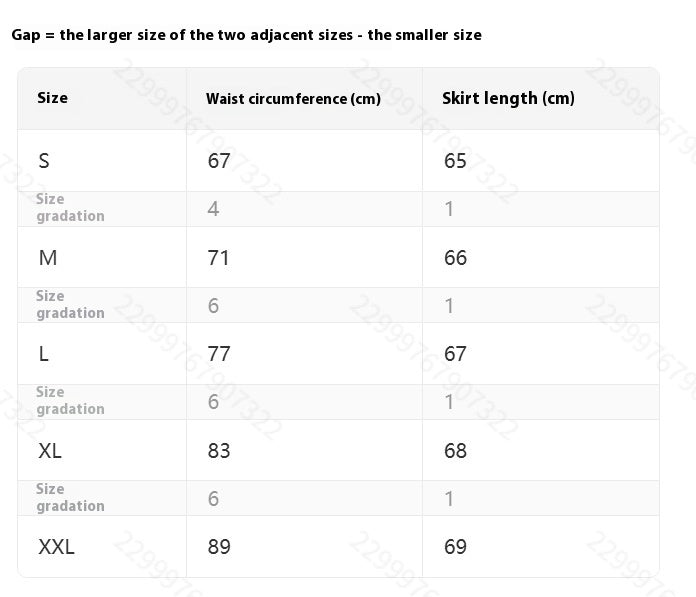Image resolution: width=696 pixels, height=597 pixels.
Task: Click waist value 77 for size L
Action: [x=219, y=354]
